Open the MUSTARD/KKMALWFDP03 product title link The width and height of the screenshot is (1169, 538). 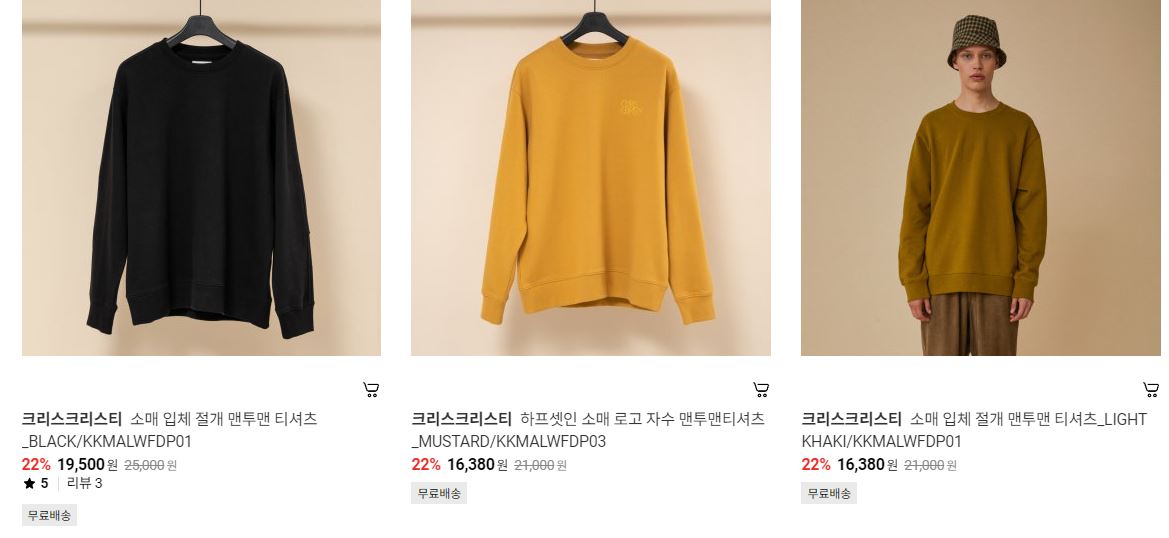(588, 430)
